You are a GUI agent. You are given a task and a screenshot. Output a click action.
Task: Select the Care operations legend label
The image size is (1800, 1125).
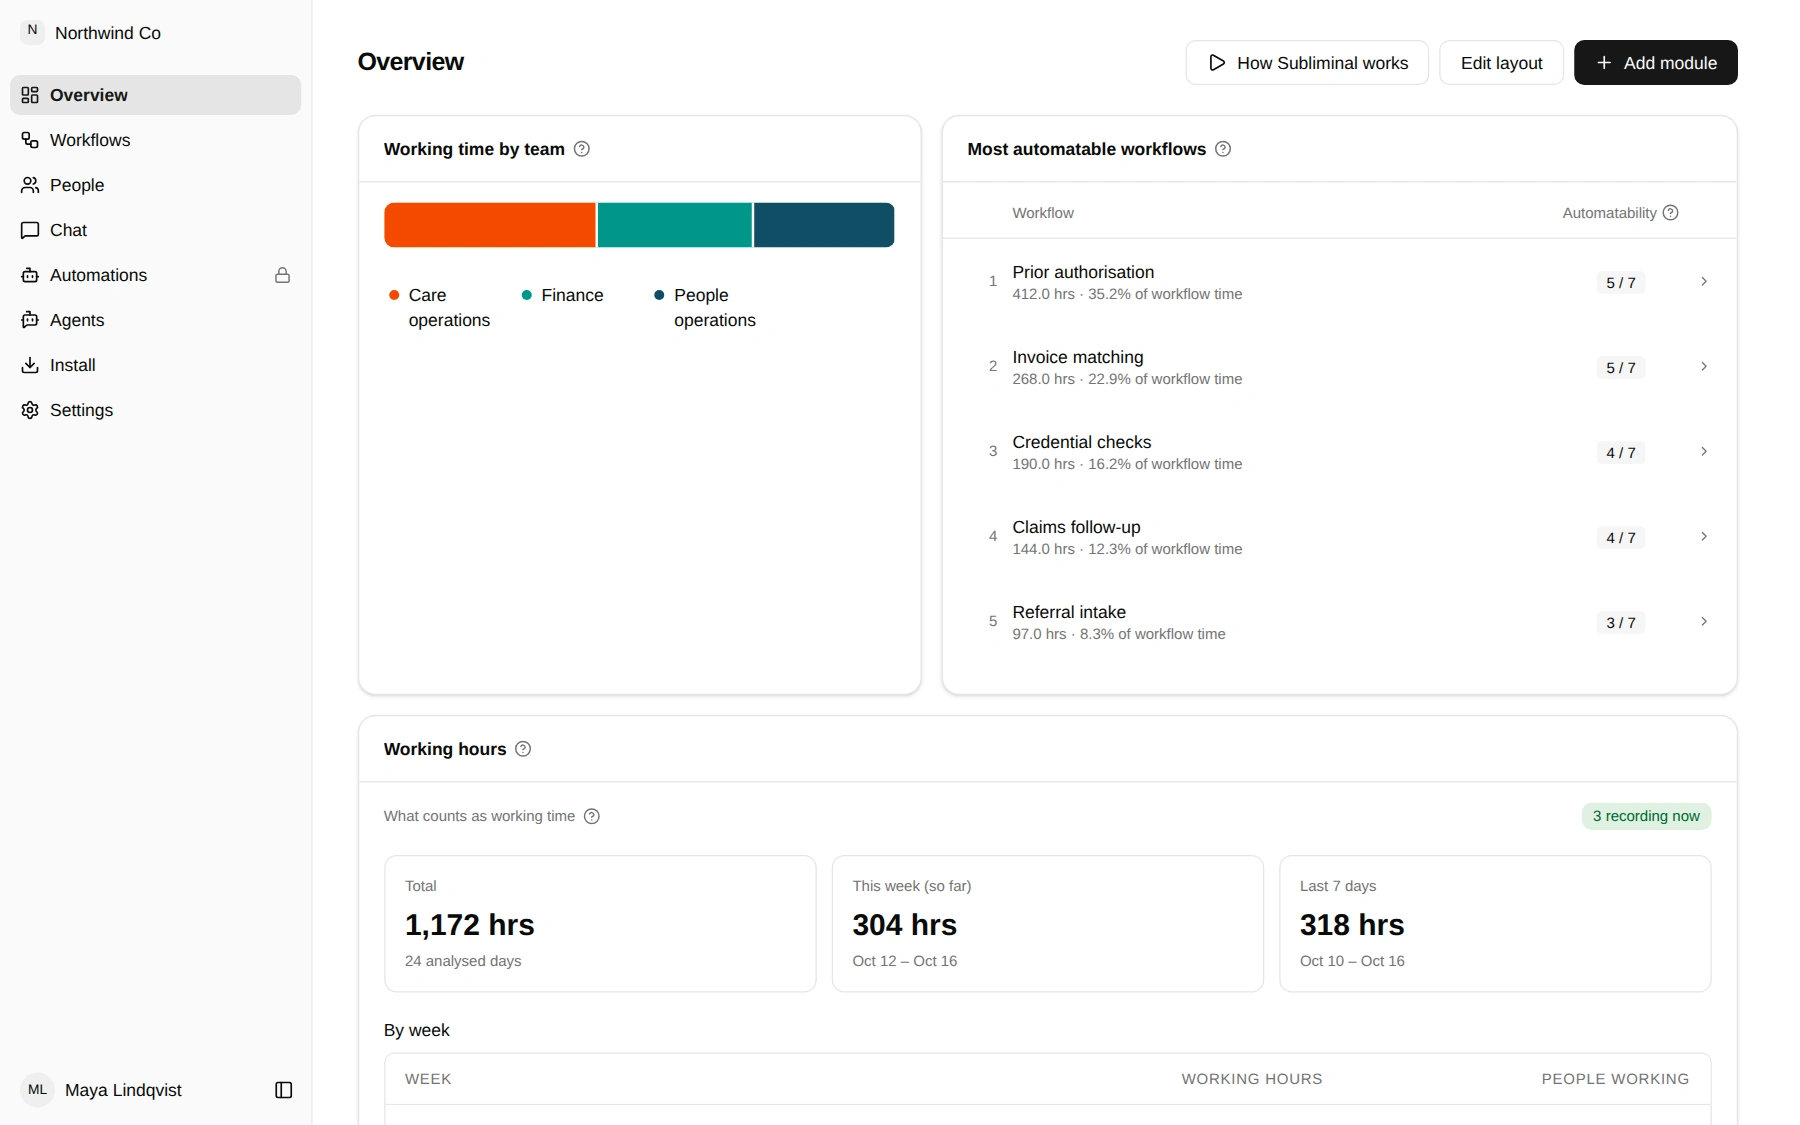click(x=449, y=308)
